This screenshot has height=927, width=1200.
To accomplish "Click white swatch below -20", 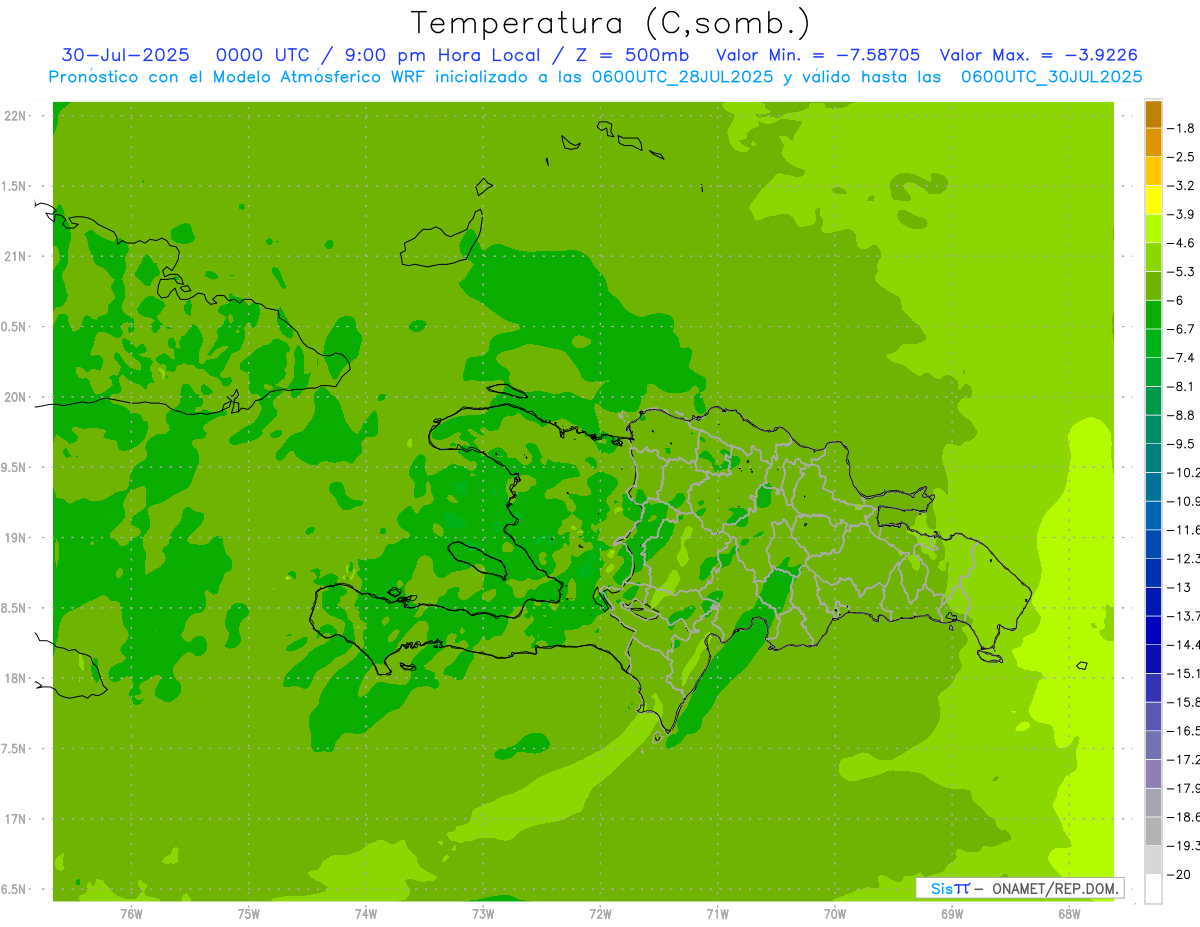I will (x=1154, y=889).
